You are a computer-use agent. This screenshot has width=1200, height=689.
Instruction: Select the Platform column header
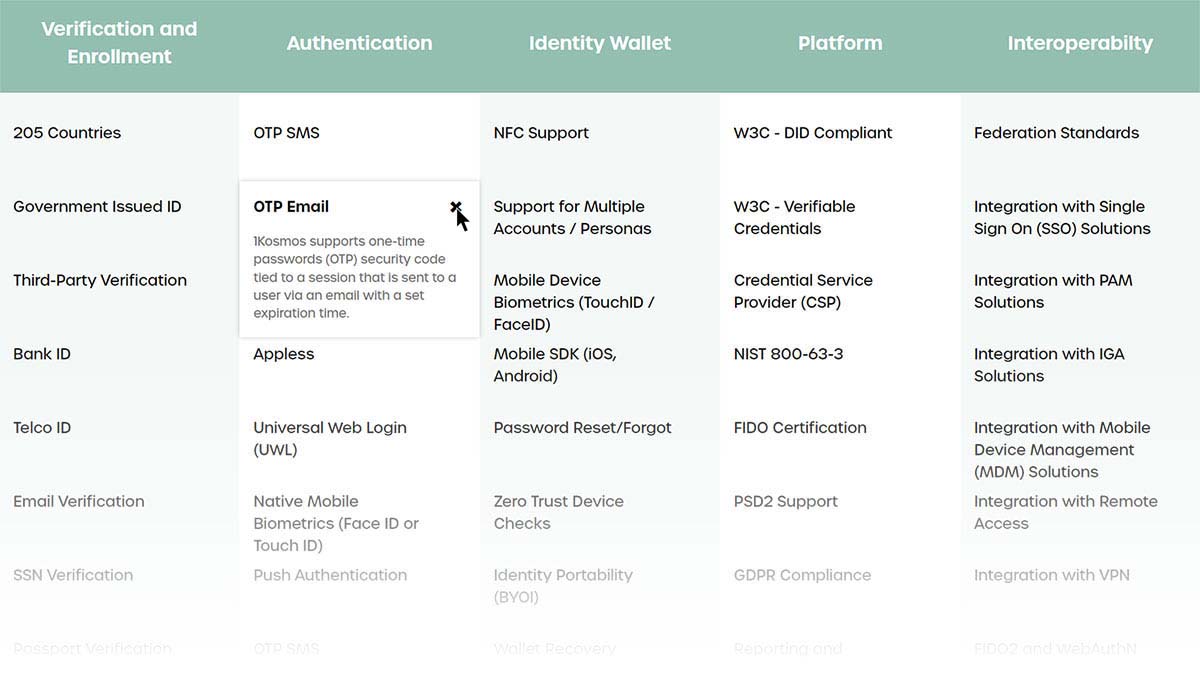tap(839, 43)
